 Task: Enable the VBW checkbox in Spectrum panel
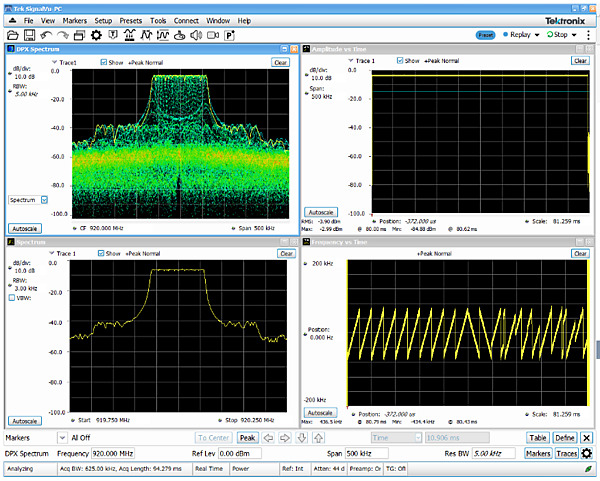(12, 298)
